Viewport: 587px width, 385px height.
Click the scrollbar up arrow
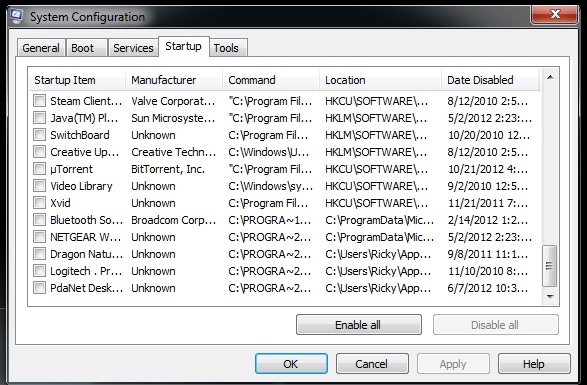[x=550, y=77]
